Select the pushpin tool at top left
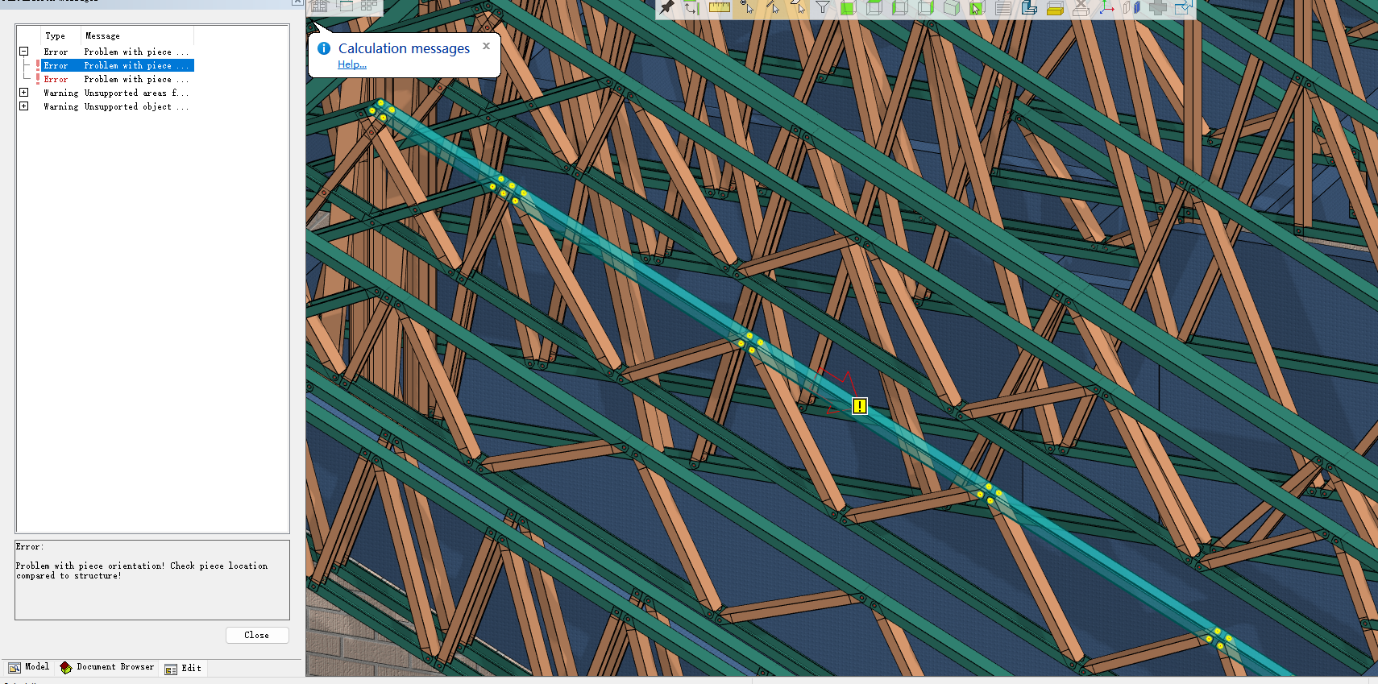Viewport: 1378px width, 684px height. click(x=669, y=8)
